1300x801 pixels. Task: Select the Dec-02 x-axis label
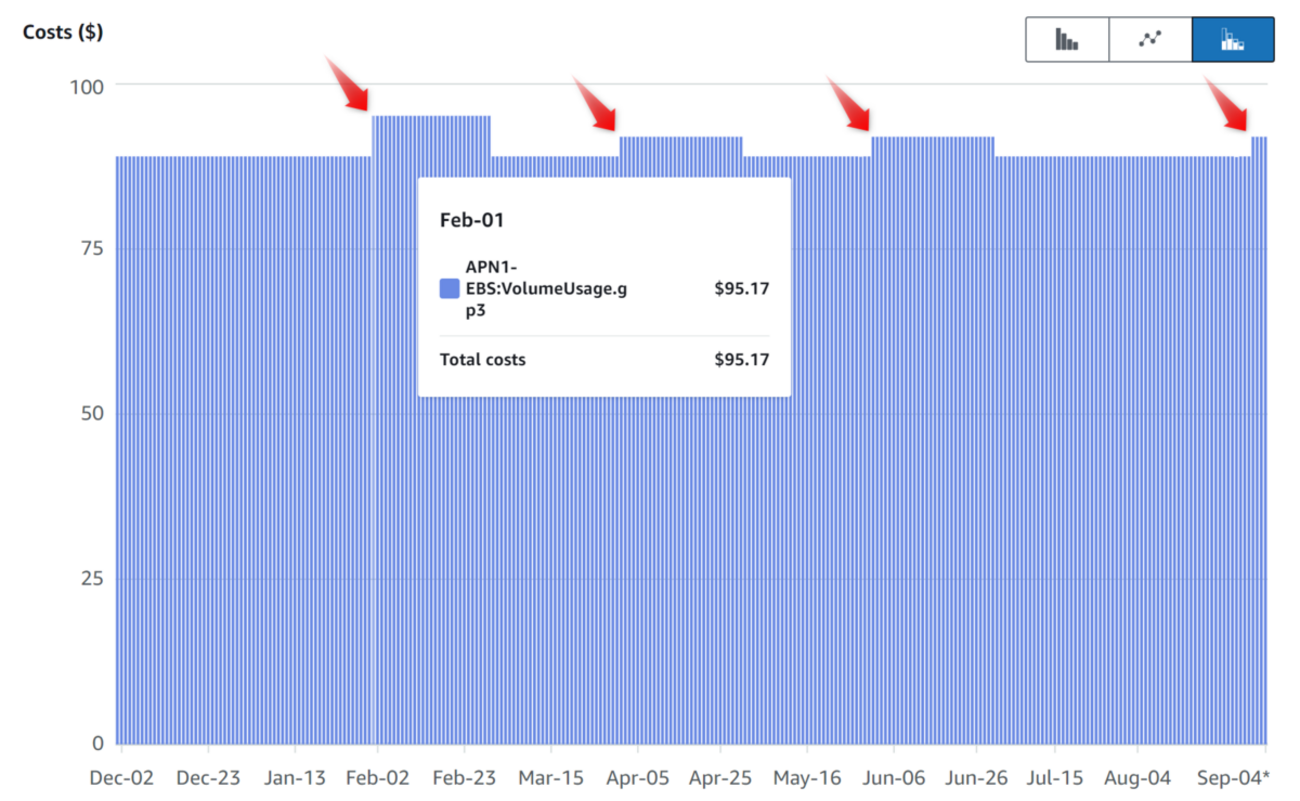(x=121, y=778)
